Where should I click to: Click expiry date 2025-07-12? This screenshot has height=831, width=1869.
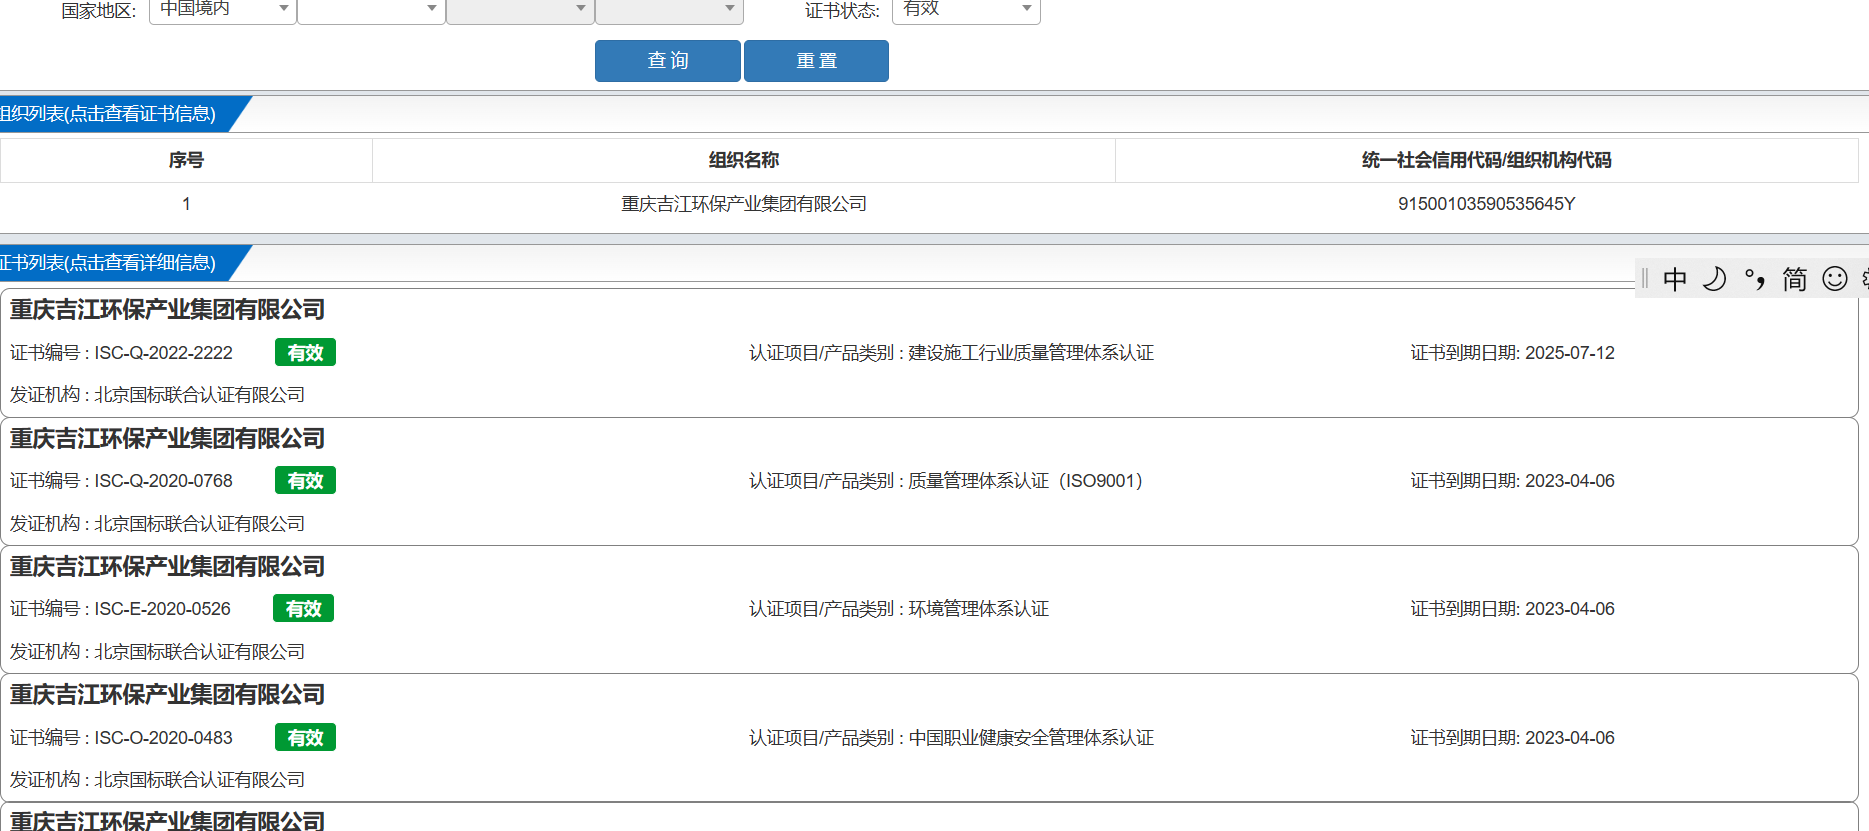coord(1570,353)
